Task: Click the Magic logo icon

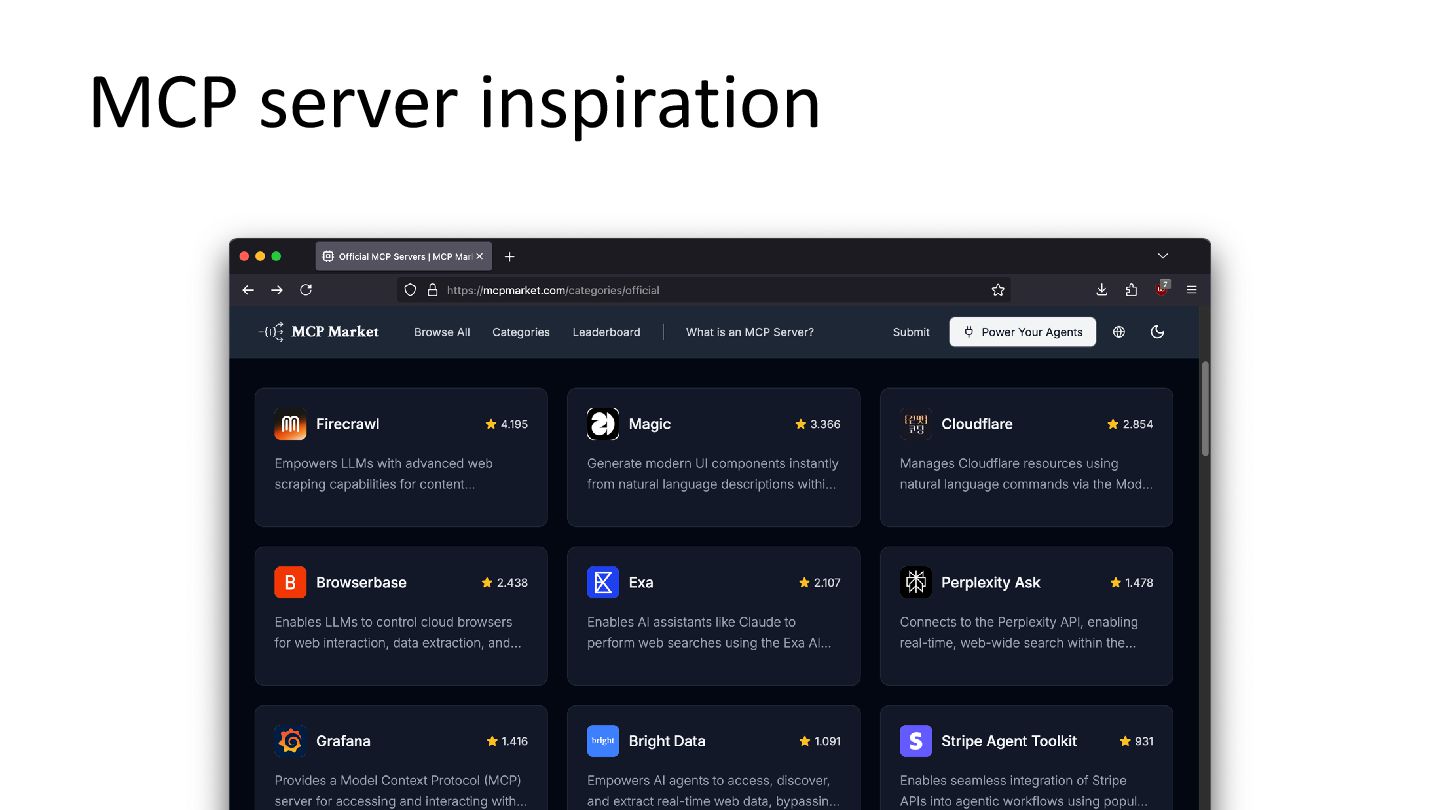Action: (x=603, y=424)
